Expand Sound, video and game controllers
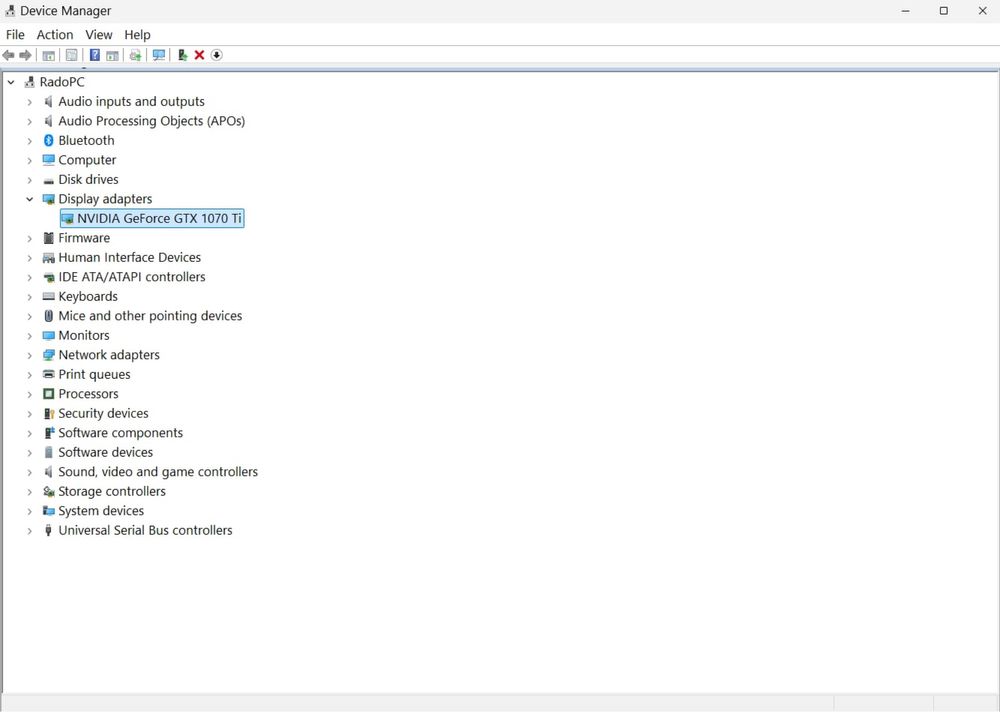The width and height of the screenshot is (1000, 712). pyautogui.click(x=29, y=472)
